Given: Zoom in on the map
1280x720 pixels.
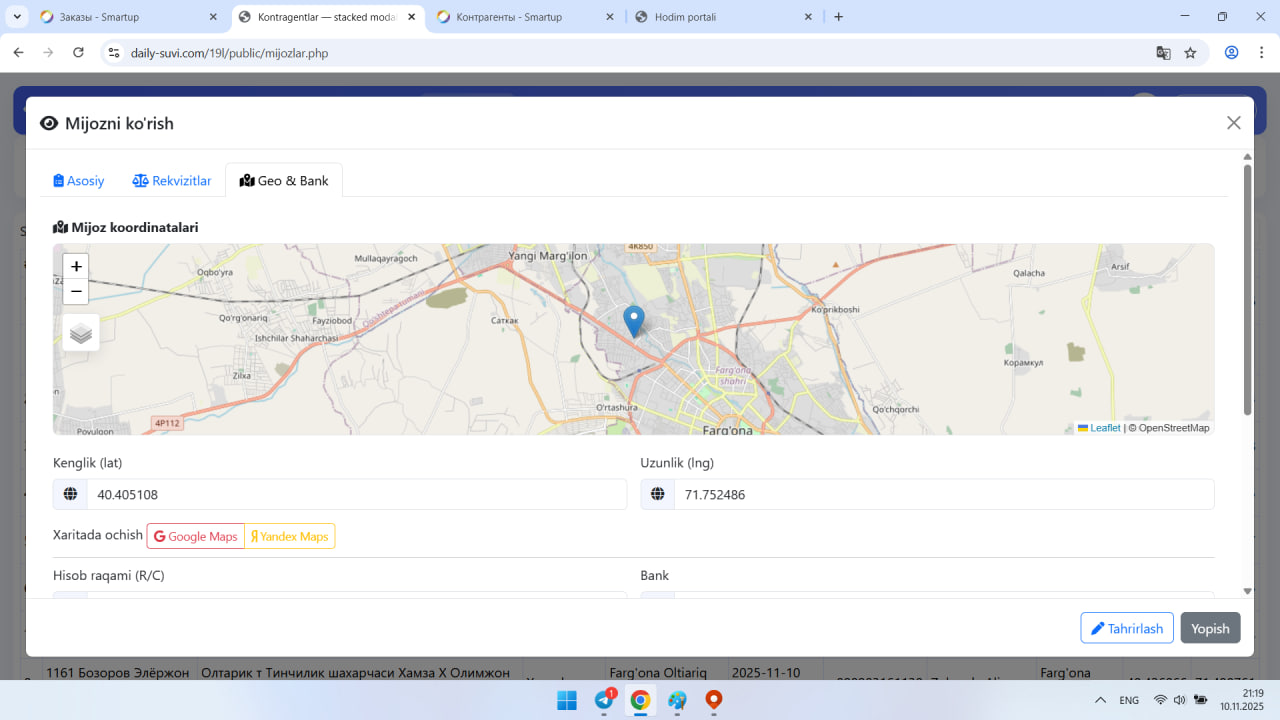Looking at the screenshot, I should (76, 266).
